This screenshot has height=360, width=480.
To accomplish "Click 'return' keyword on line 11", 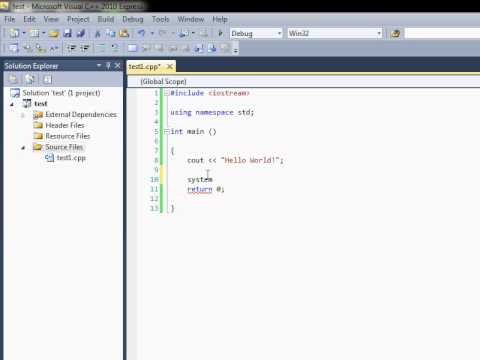I will [x=199, y=189].
